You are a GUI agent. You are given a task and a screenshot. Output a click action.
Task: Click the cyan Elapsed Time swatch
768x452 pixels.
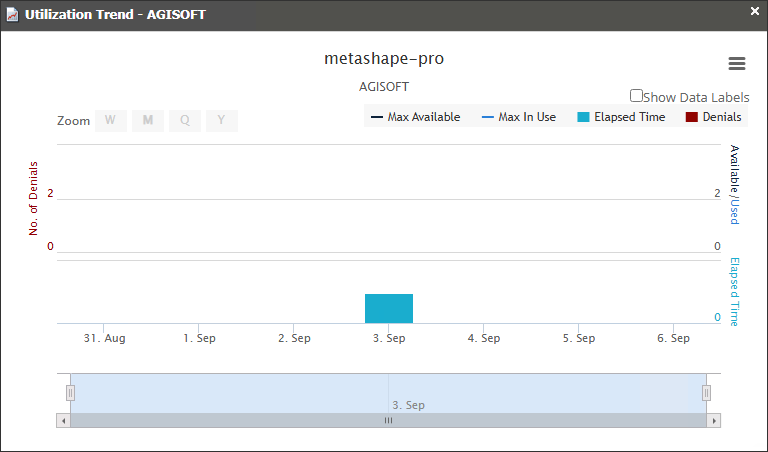583,117
